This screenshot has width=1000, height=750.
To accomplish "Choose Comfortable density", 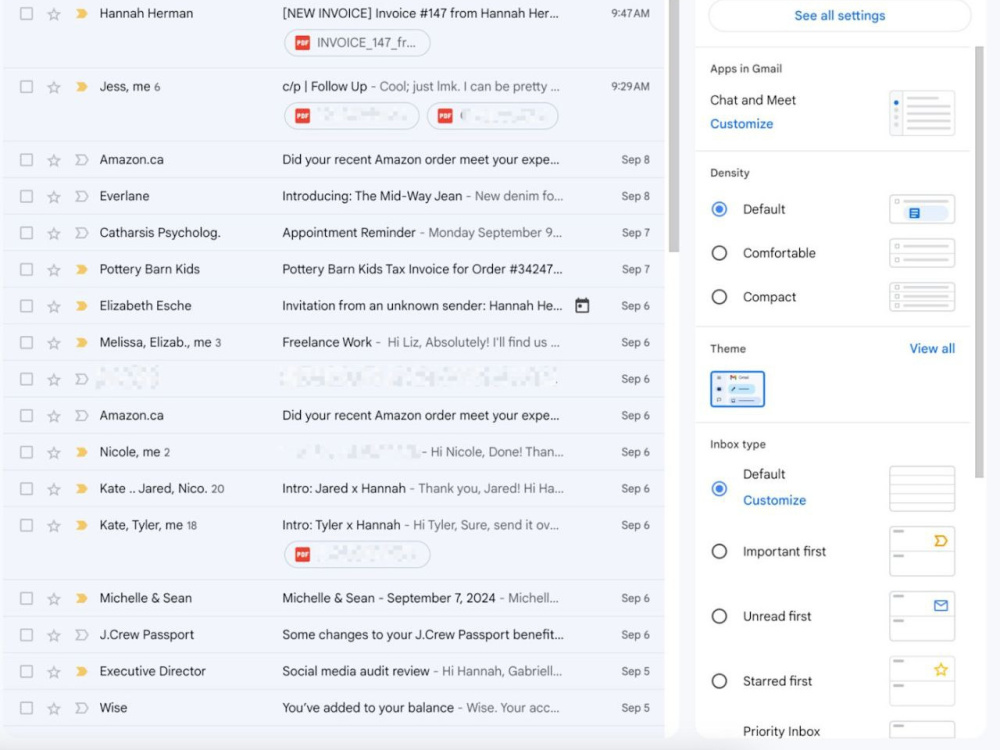I will point(719,253).
